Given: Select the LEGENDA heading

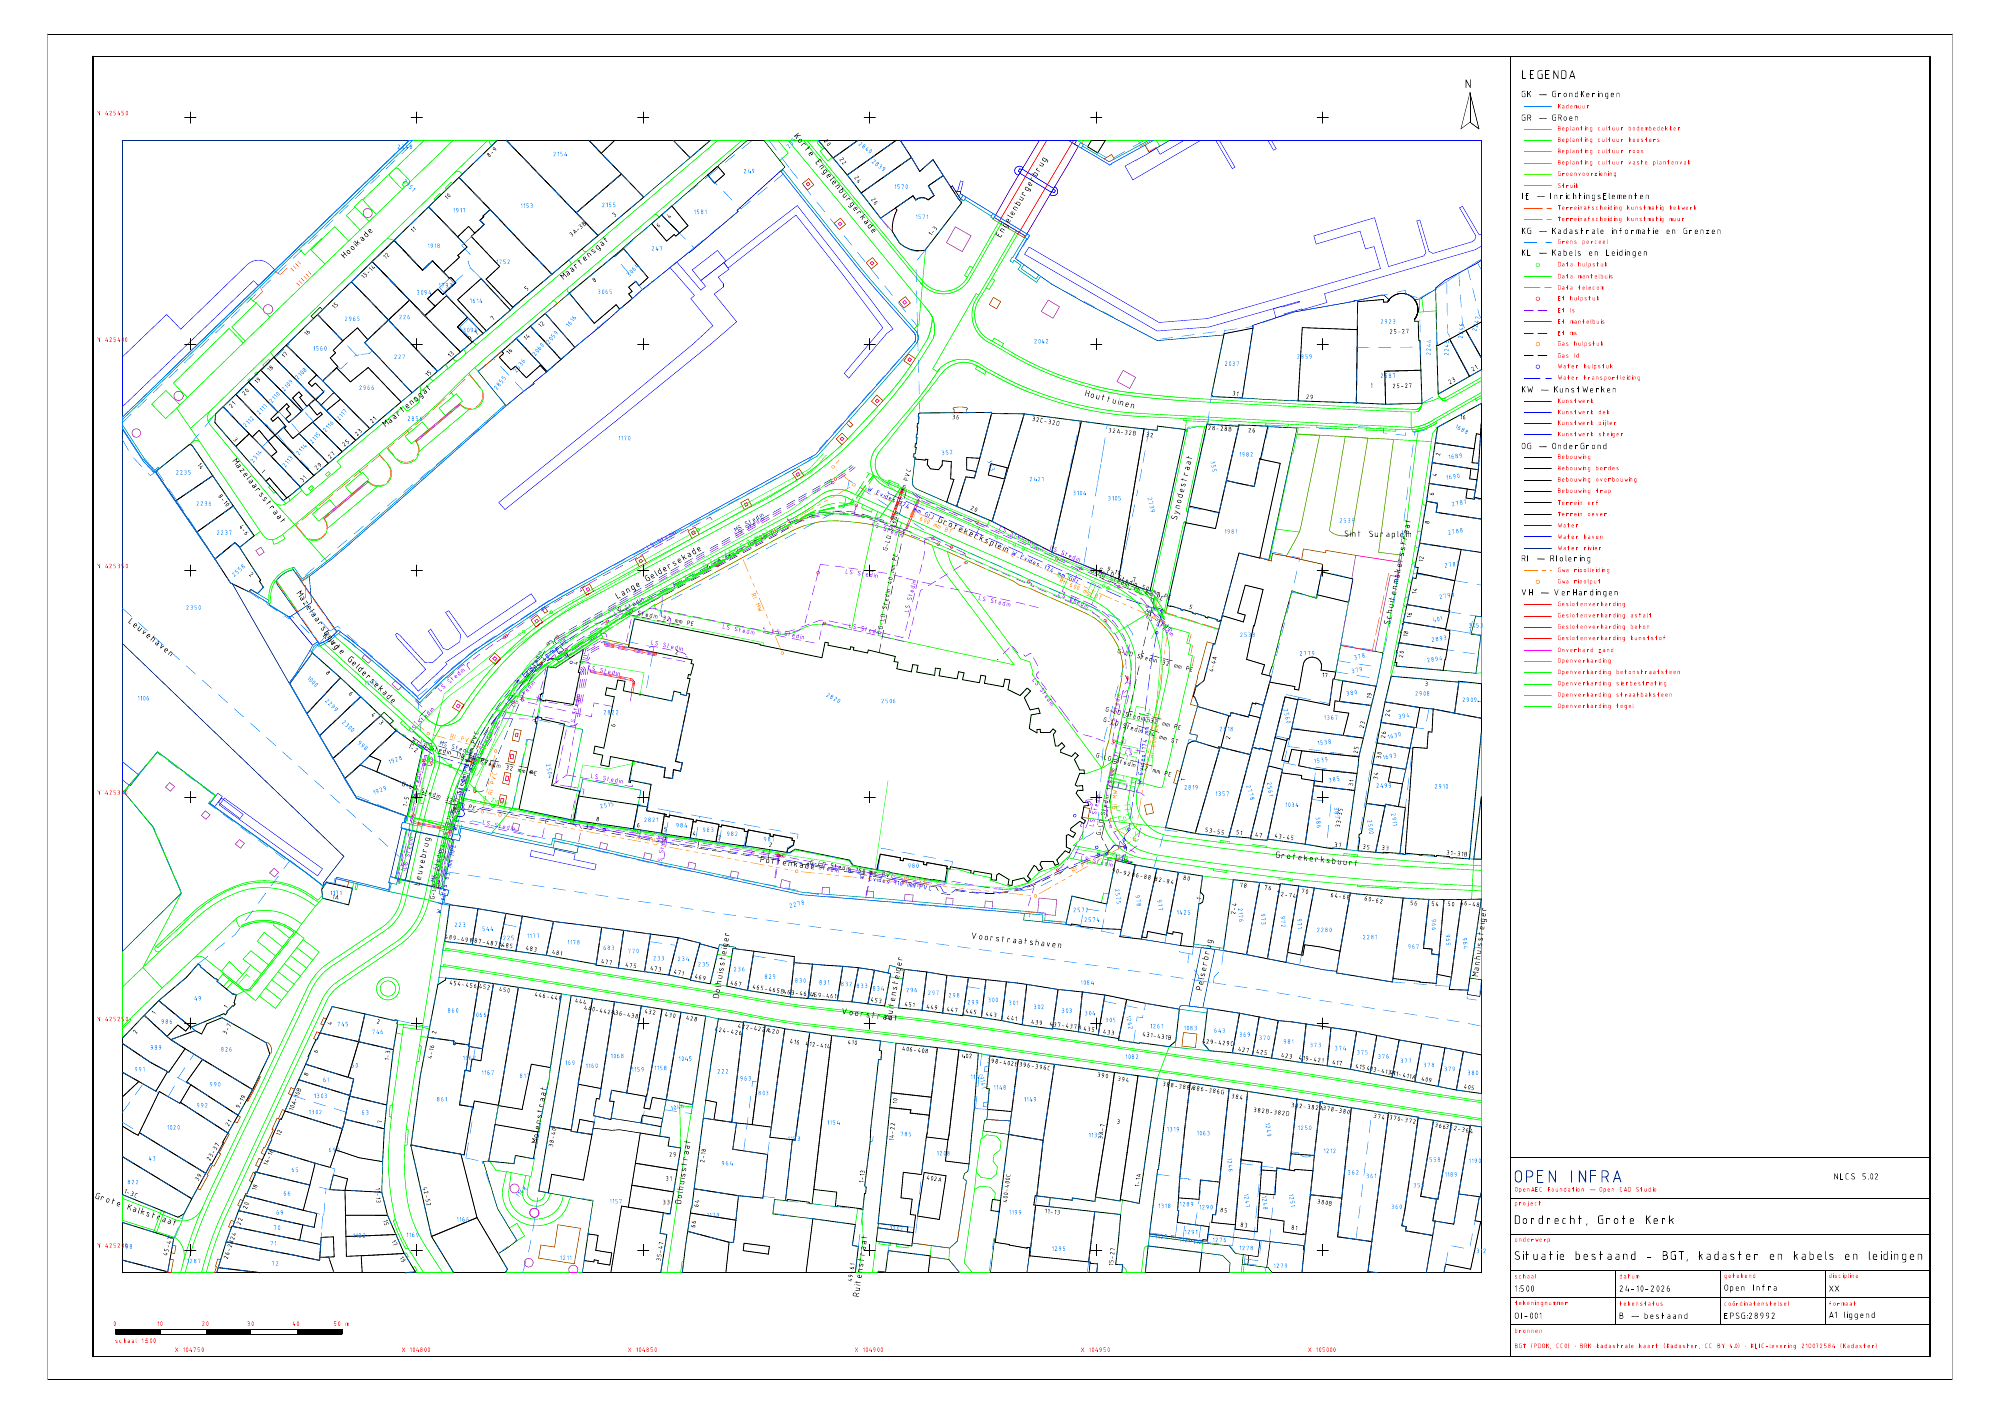Looking at the screenshot, I should click(x=1548, y=75).
